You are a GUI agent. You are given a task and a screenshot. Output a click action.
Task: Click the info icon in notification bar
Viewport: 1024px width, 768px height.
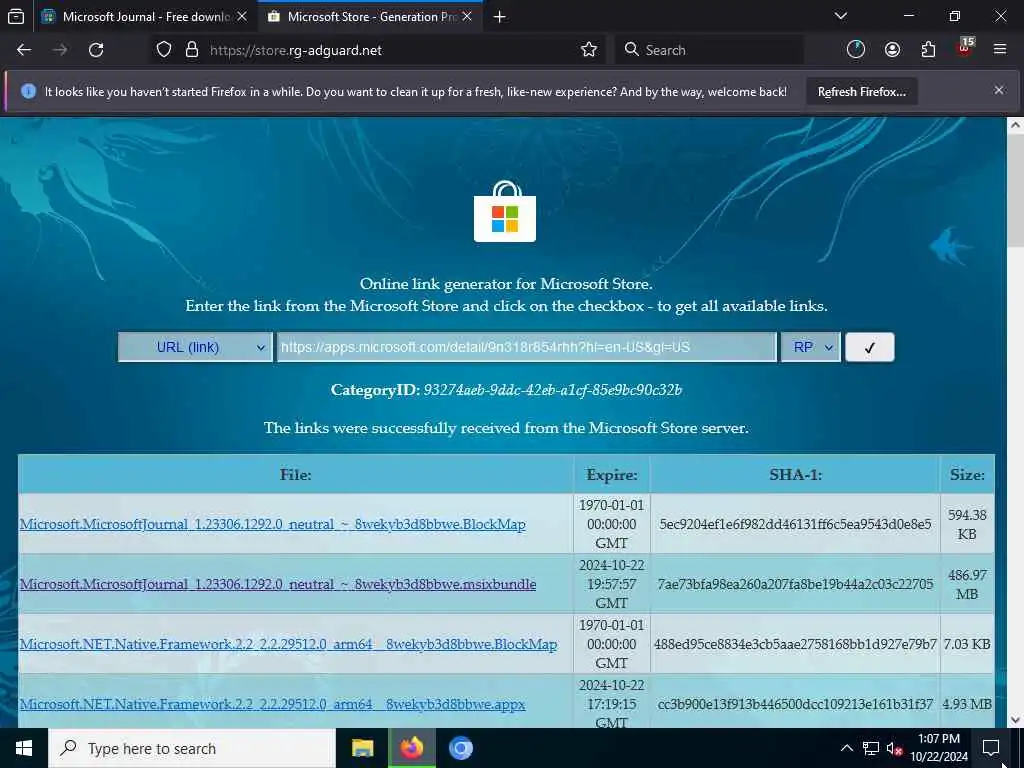tap(28, 91)
